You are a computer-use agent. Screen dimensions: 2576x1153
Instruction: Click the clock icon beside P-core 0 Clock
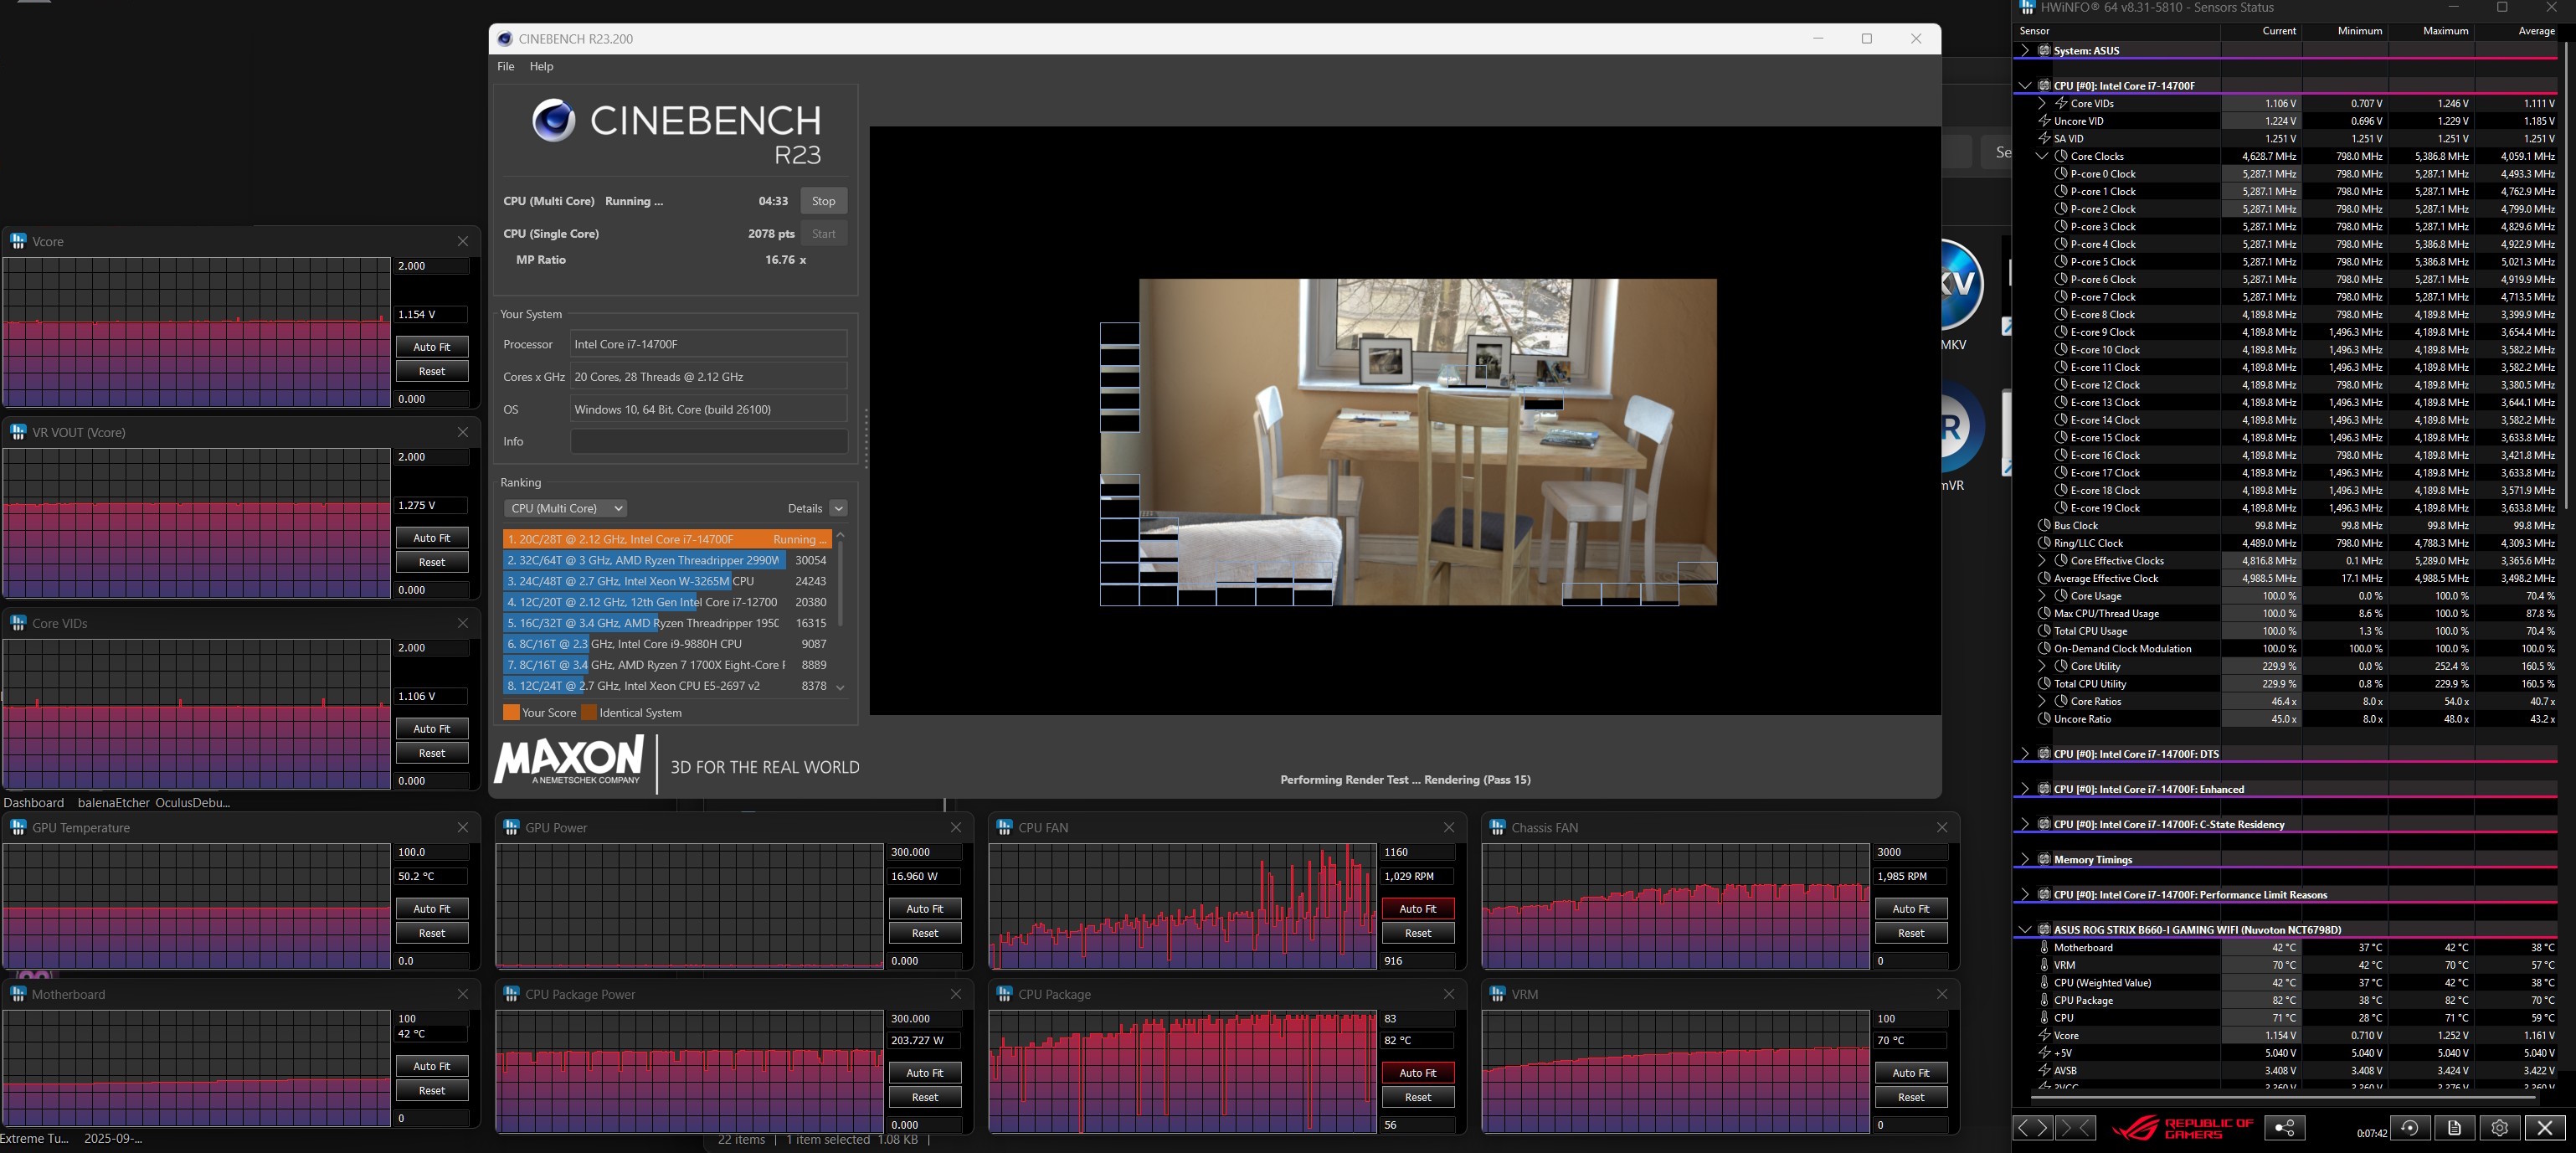(2061, 174)
